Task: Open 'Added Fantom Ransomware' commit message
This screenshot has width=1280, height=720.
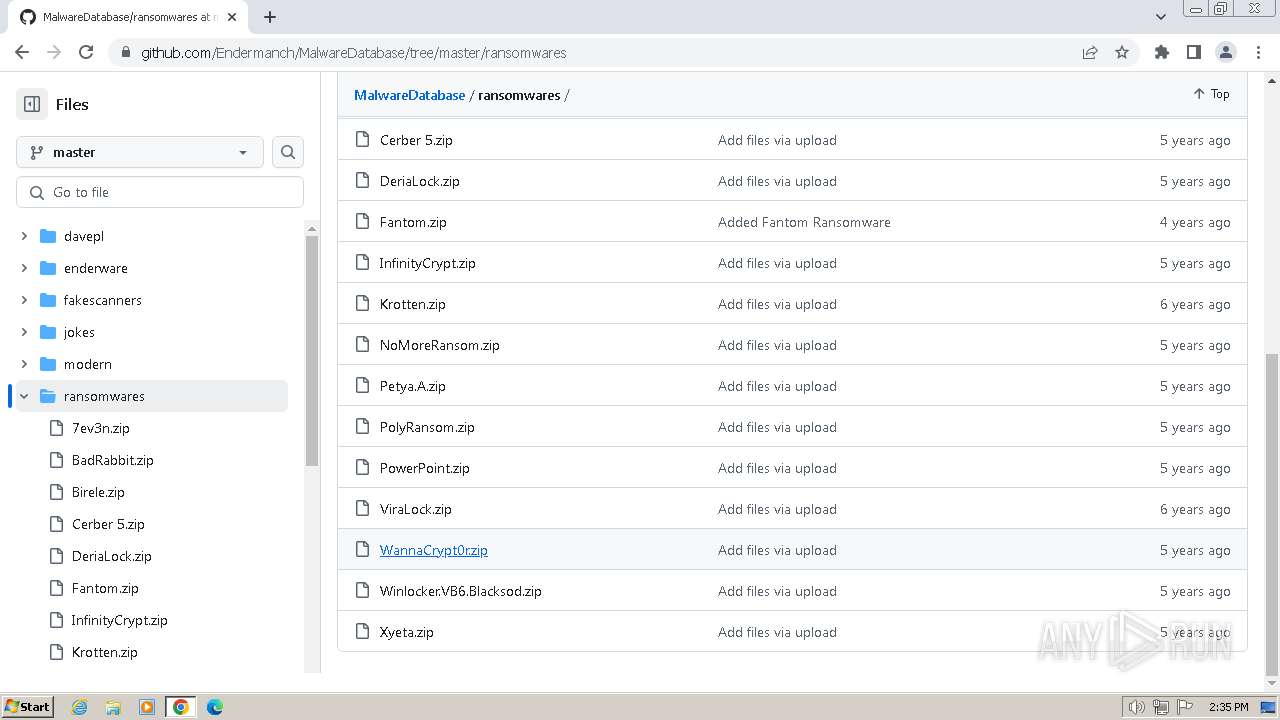Action: tap(804, 222)
